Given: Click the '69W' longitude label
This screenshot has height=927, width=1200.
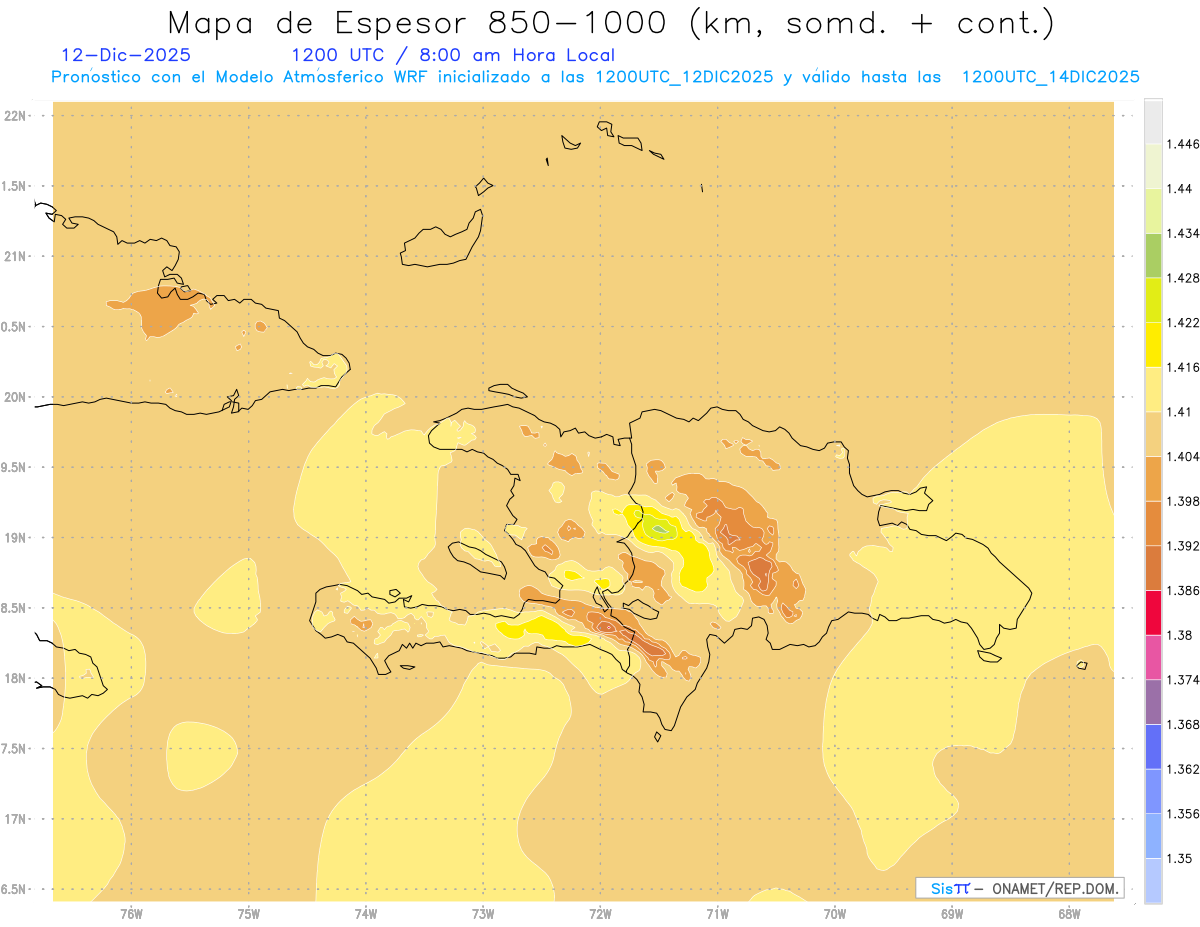Looking at the screenshot, I should coord(952,913).
